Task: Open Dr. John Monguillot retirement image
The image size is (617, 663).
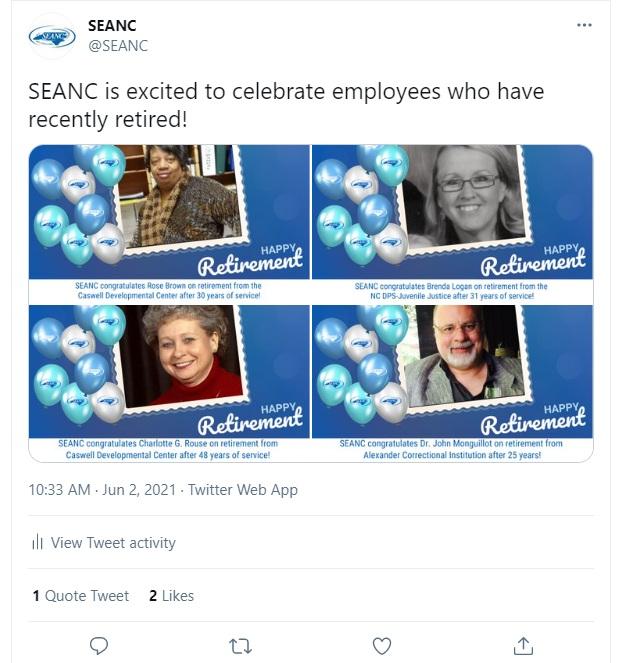Action: (452, 384)
